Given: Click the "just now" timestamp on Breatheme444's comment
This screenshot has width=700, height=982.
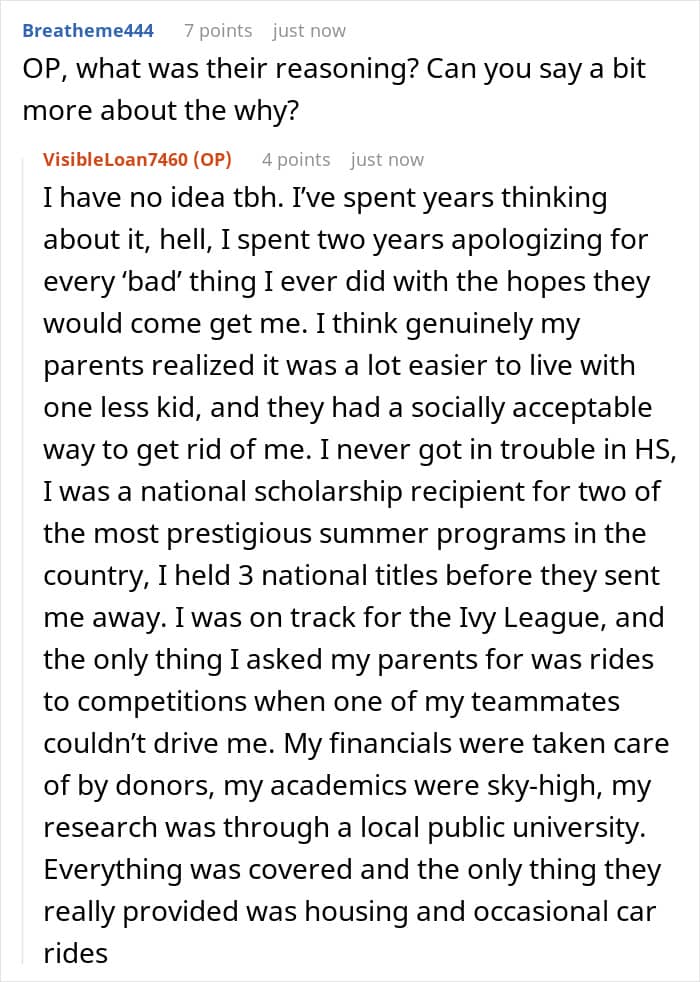Looking at the screenshot, I should 309,31.
